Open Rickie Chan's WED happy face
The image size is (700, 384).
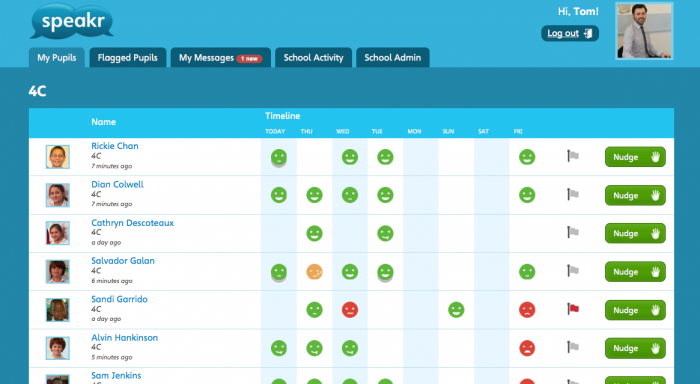tap(350, 157)
